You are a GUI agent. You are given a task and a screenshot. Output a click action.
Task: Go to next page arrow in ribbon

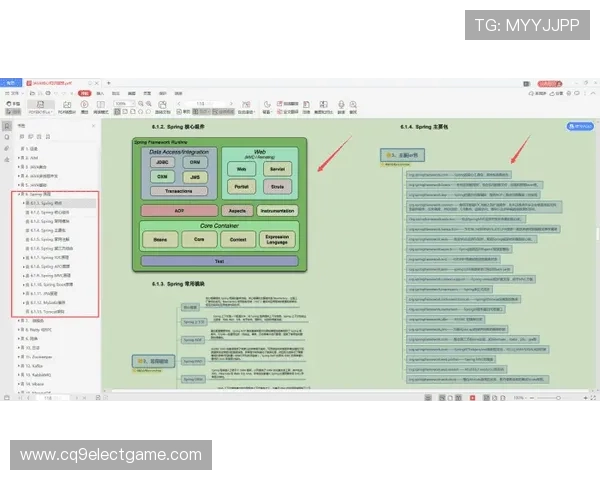(231, 104)
